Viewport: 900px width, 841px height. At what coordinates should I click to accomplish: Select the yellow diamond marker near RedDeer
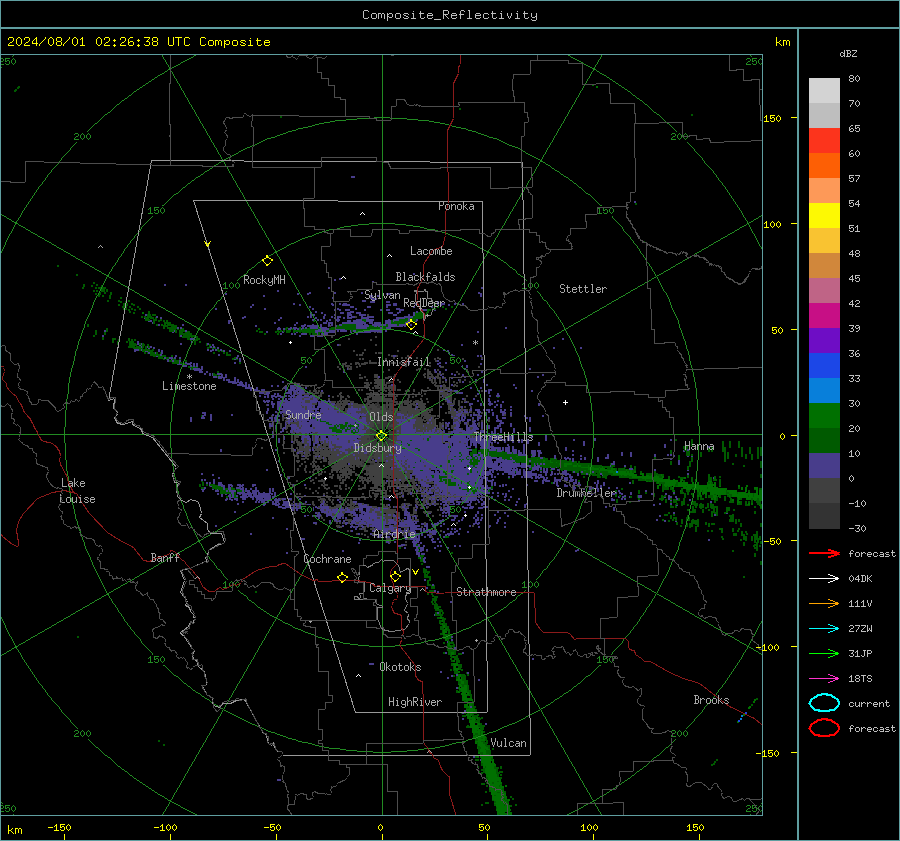411,325
